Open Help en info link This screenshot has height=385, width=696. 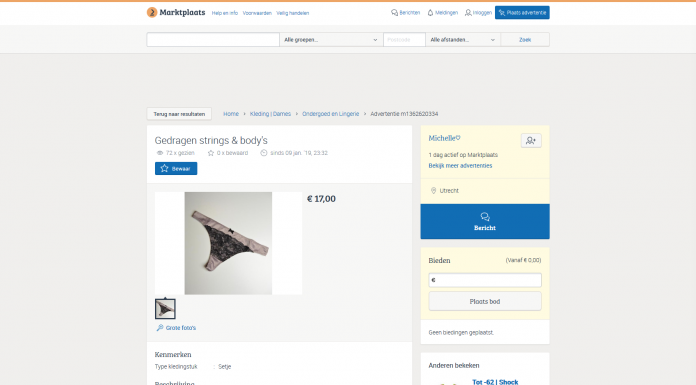tap(225, 13)
